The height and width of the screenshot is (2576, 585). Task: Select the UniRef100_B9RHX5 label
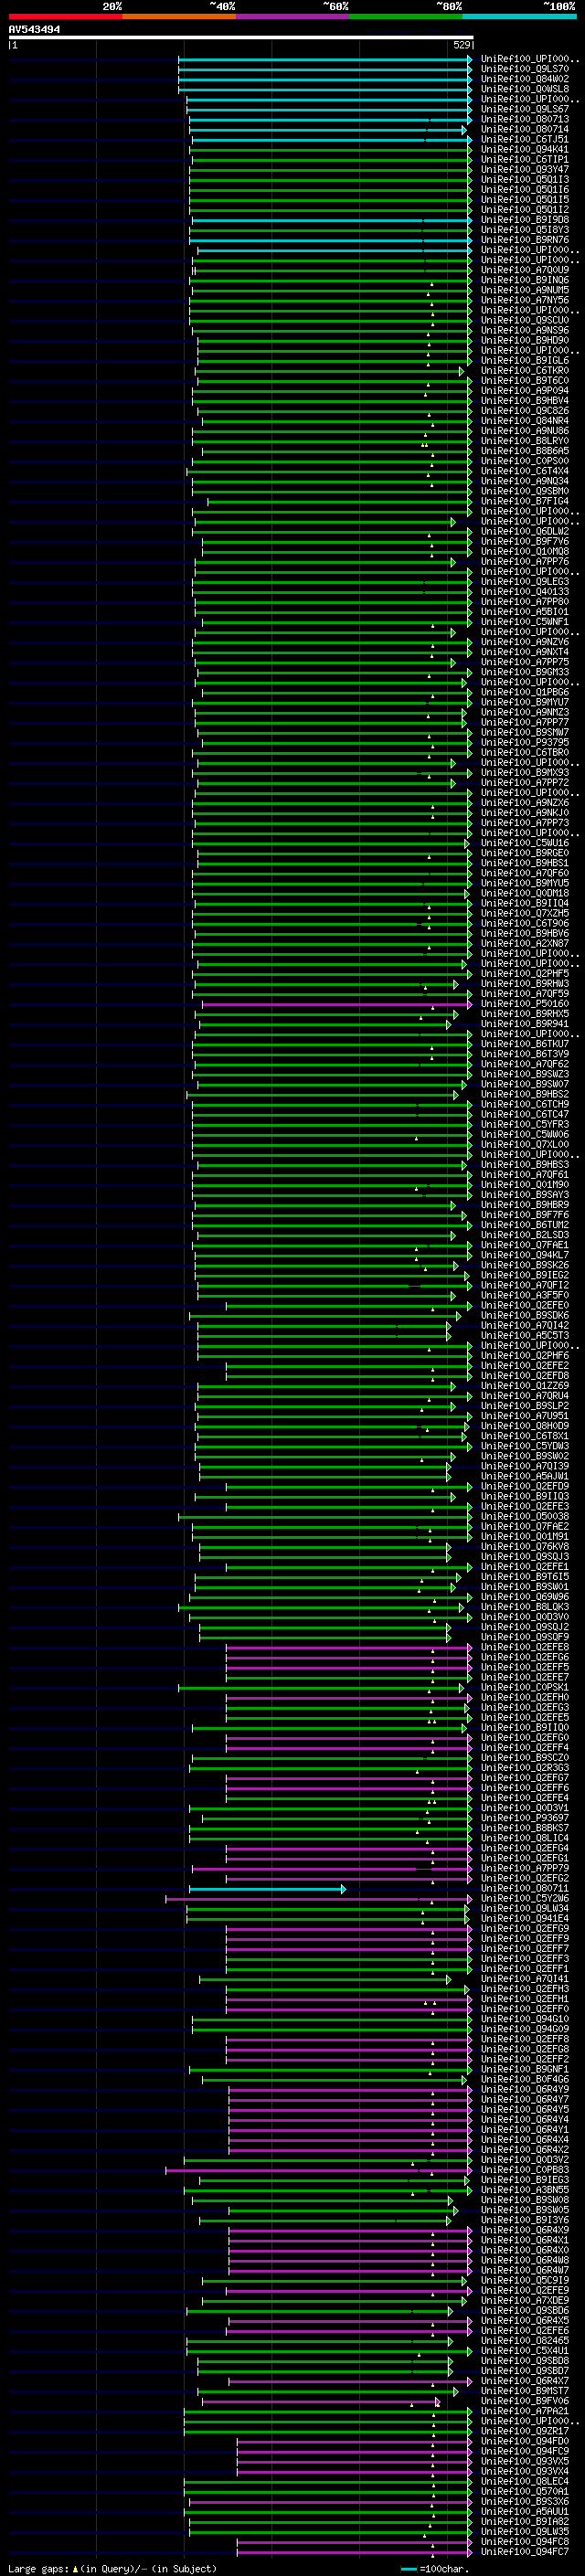[525, 1014]
